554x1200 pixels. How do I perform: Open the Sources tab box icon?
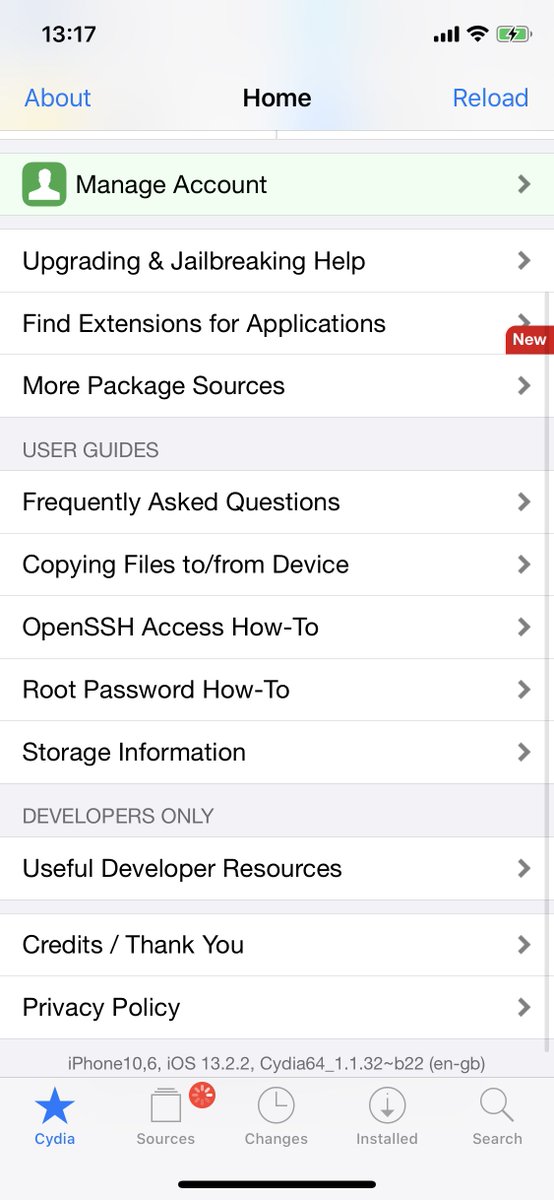click(165, 1105)
